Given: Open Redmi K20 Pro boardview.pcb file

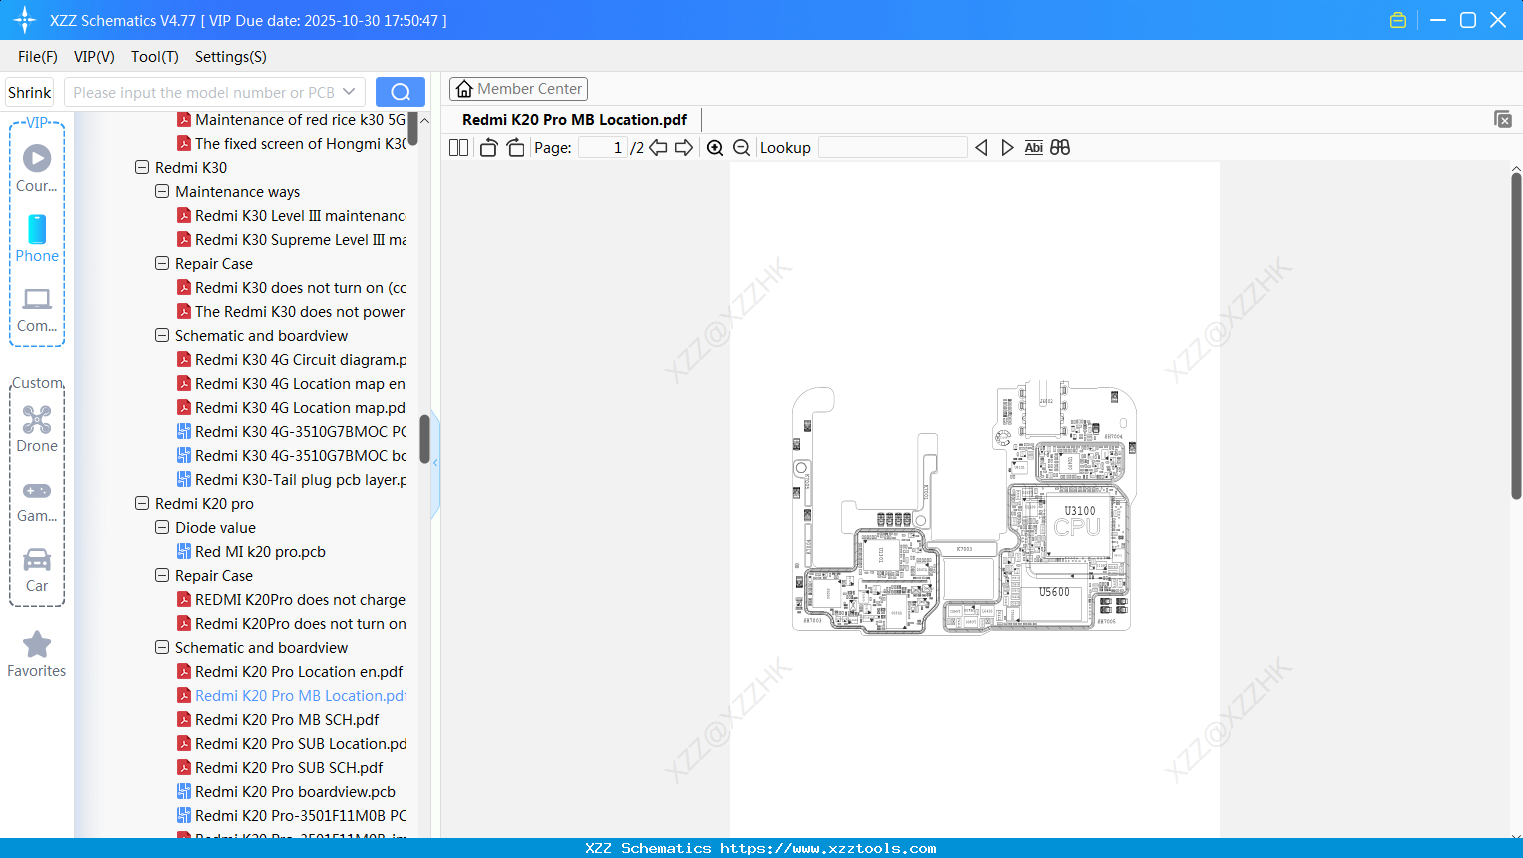Looking at the screenshot, I should pyautogui.click(x=295, y=792).
